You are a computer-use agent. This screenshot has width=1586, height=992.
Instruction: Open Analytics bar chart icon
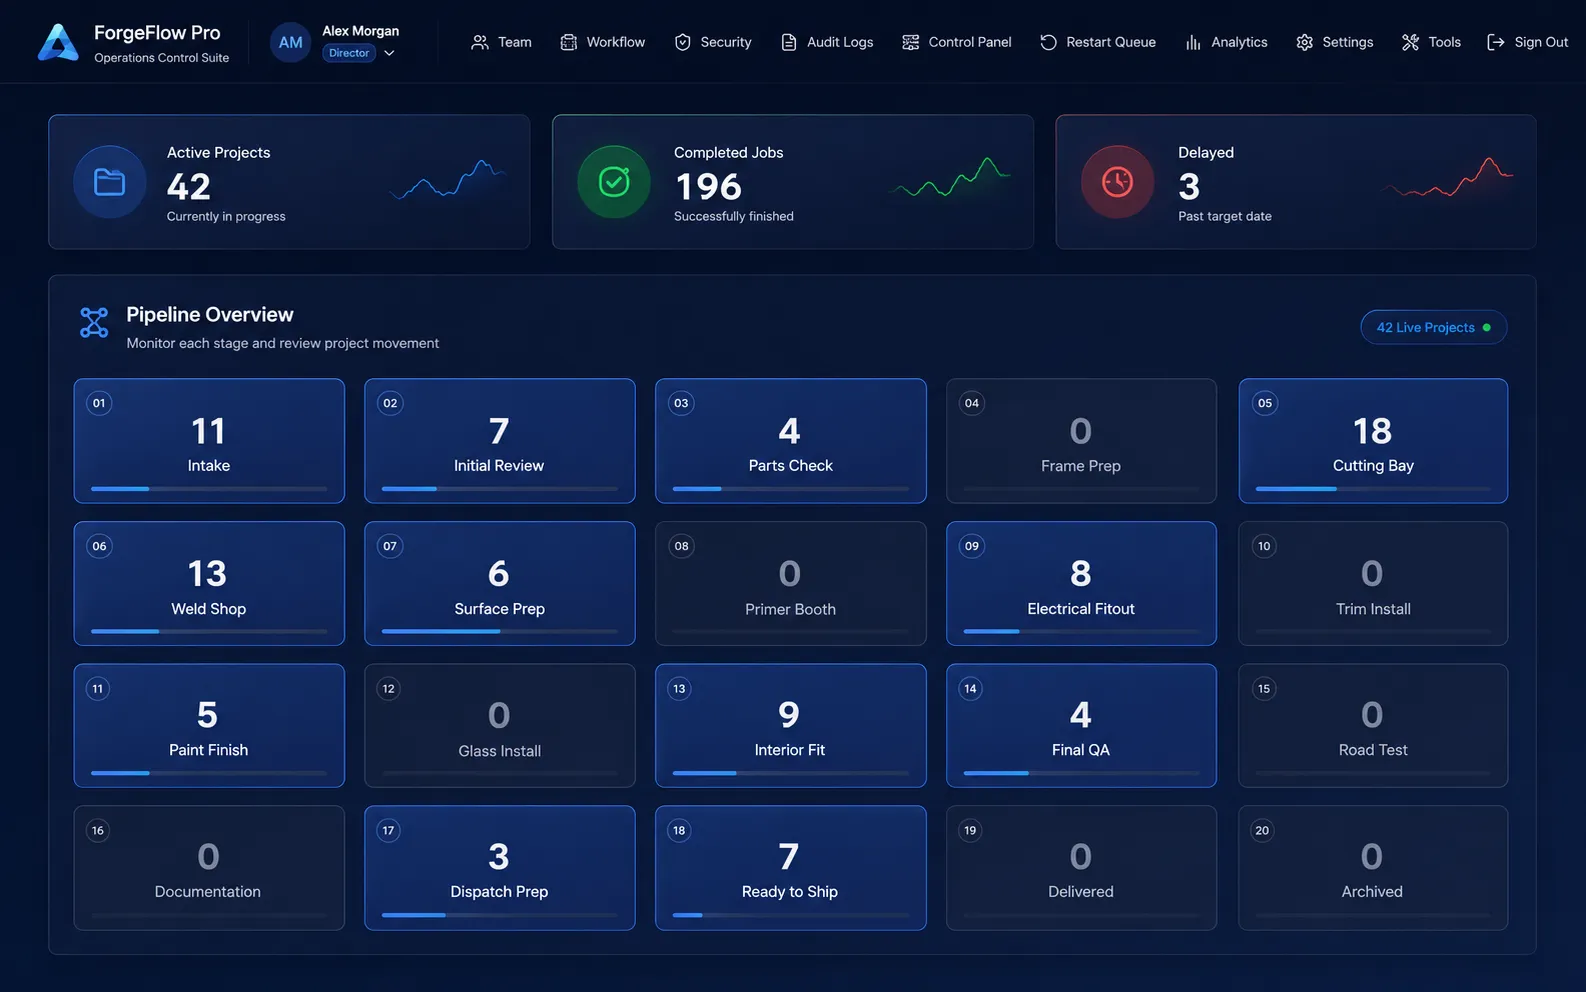click(x=1193, y=42)
